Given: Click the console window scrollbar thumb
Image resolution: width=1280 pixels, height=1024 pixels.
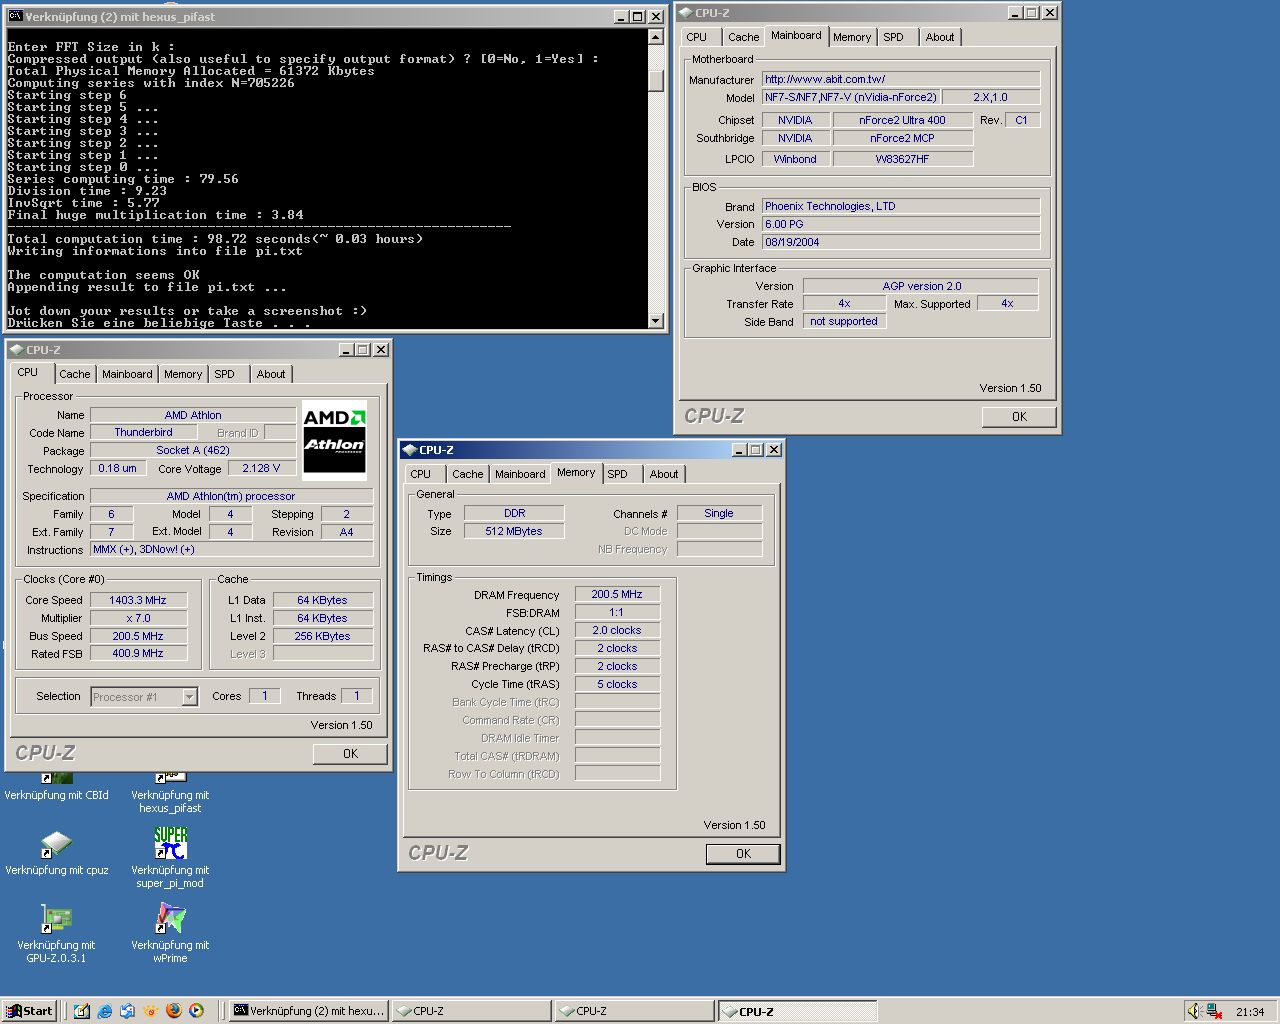Looking at the screenshot, I should click(x=656, y=80).
